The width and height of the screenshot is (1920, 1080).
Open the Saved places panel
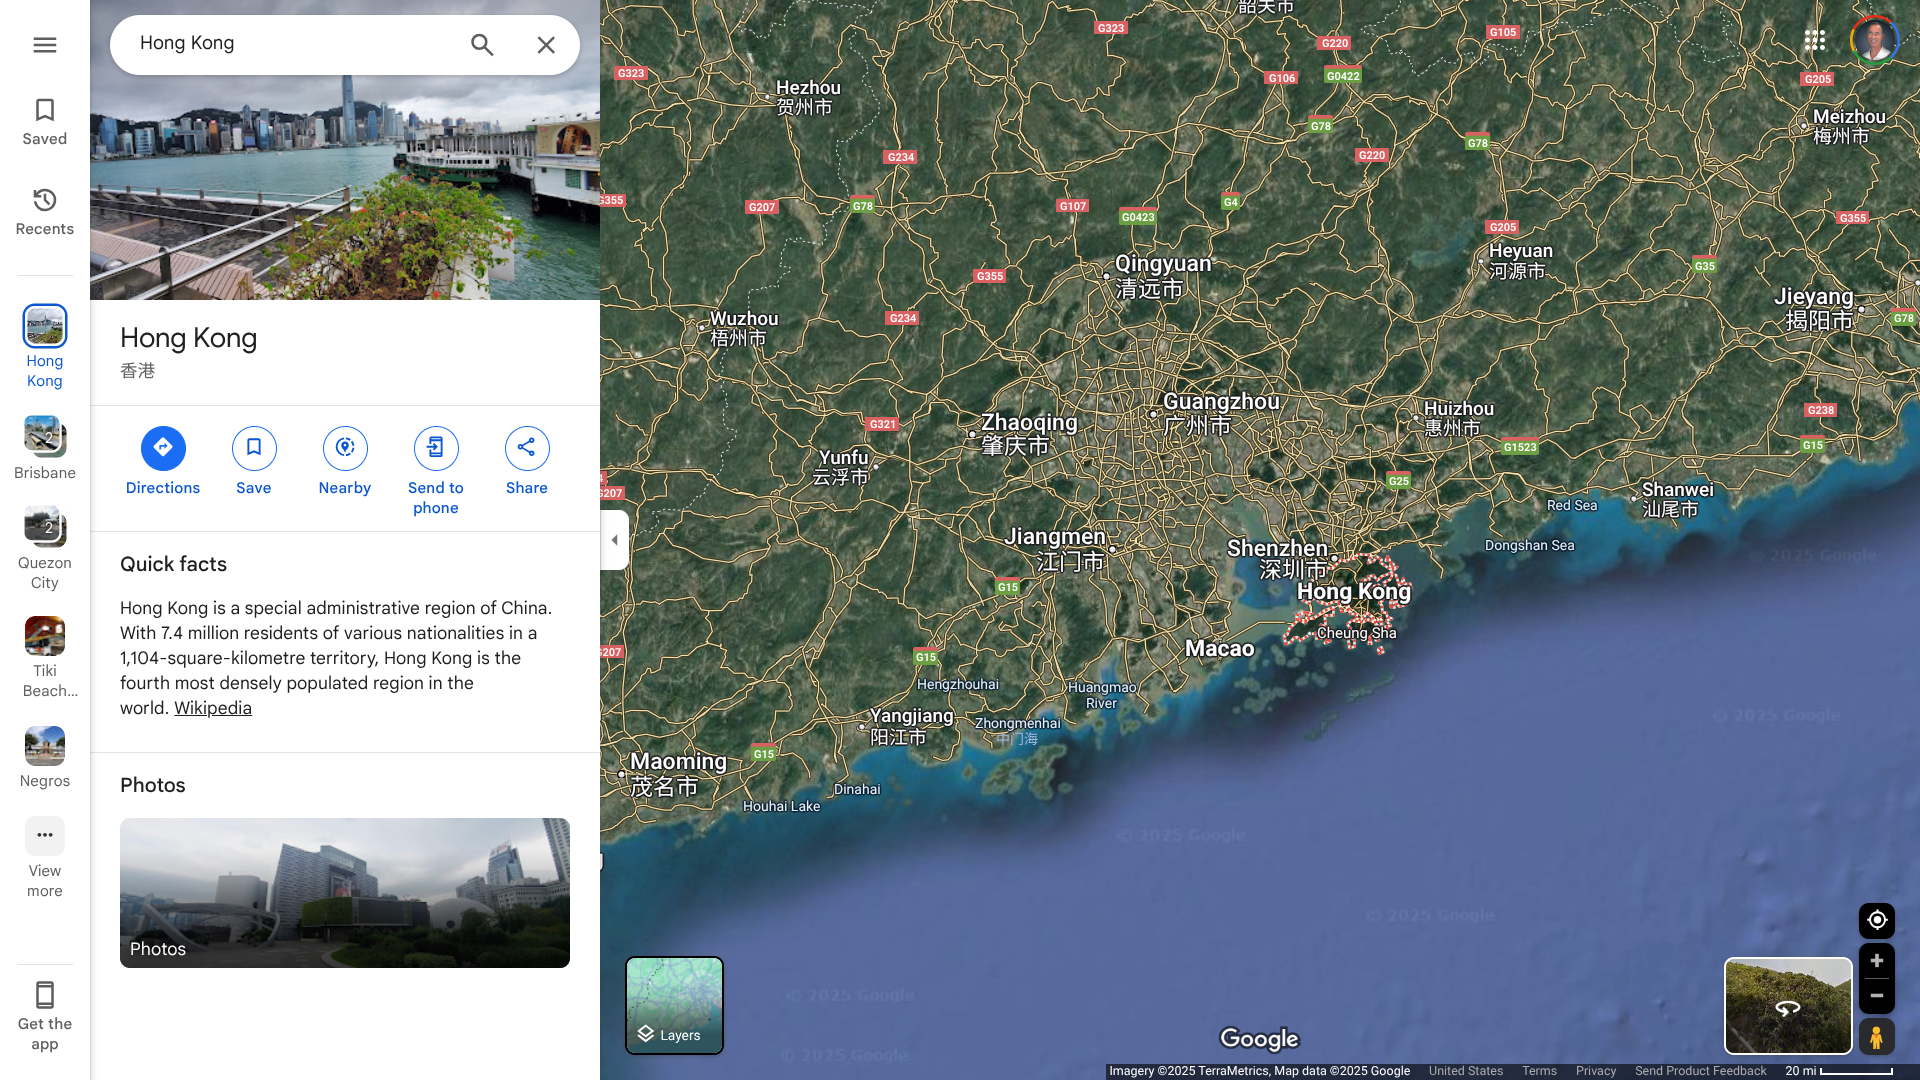[44, 122]
